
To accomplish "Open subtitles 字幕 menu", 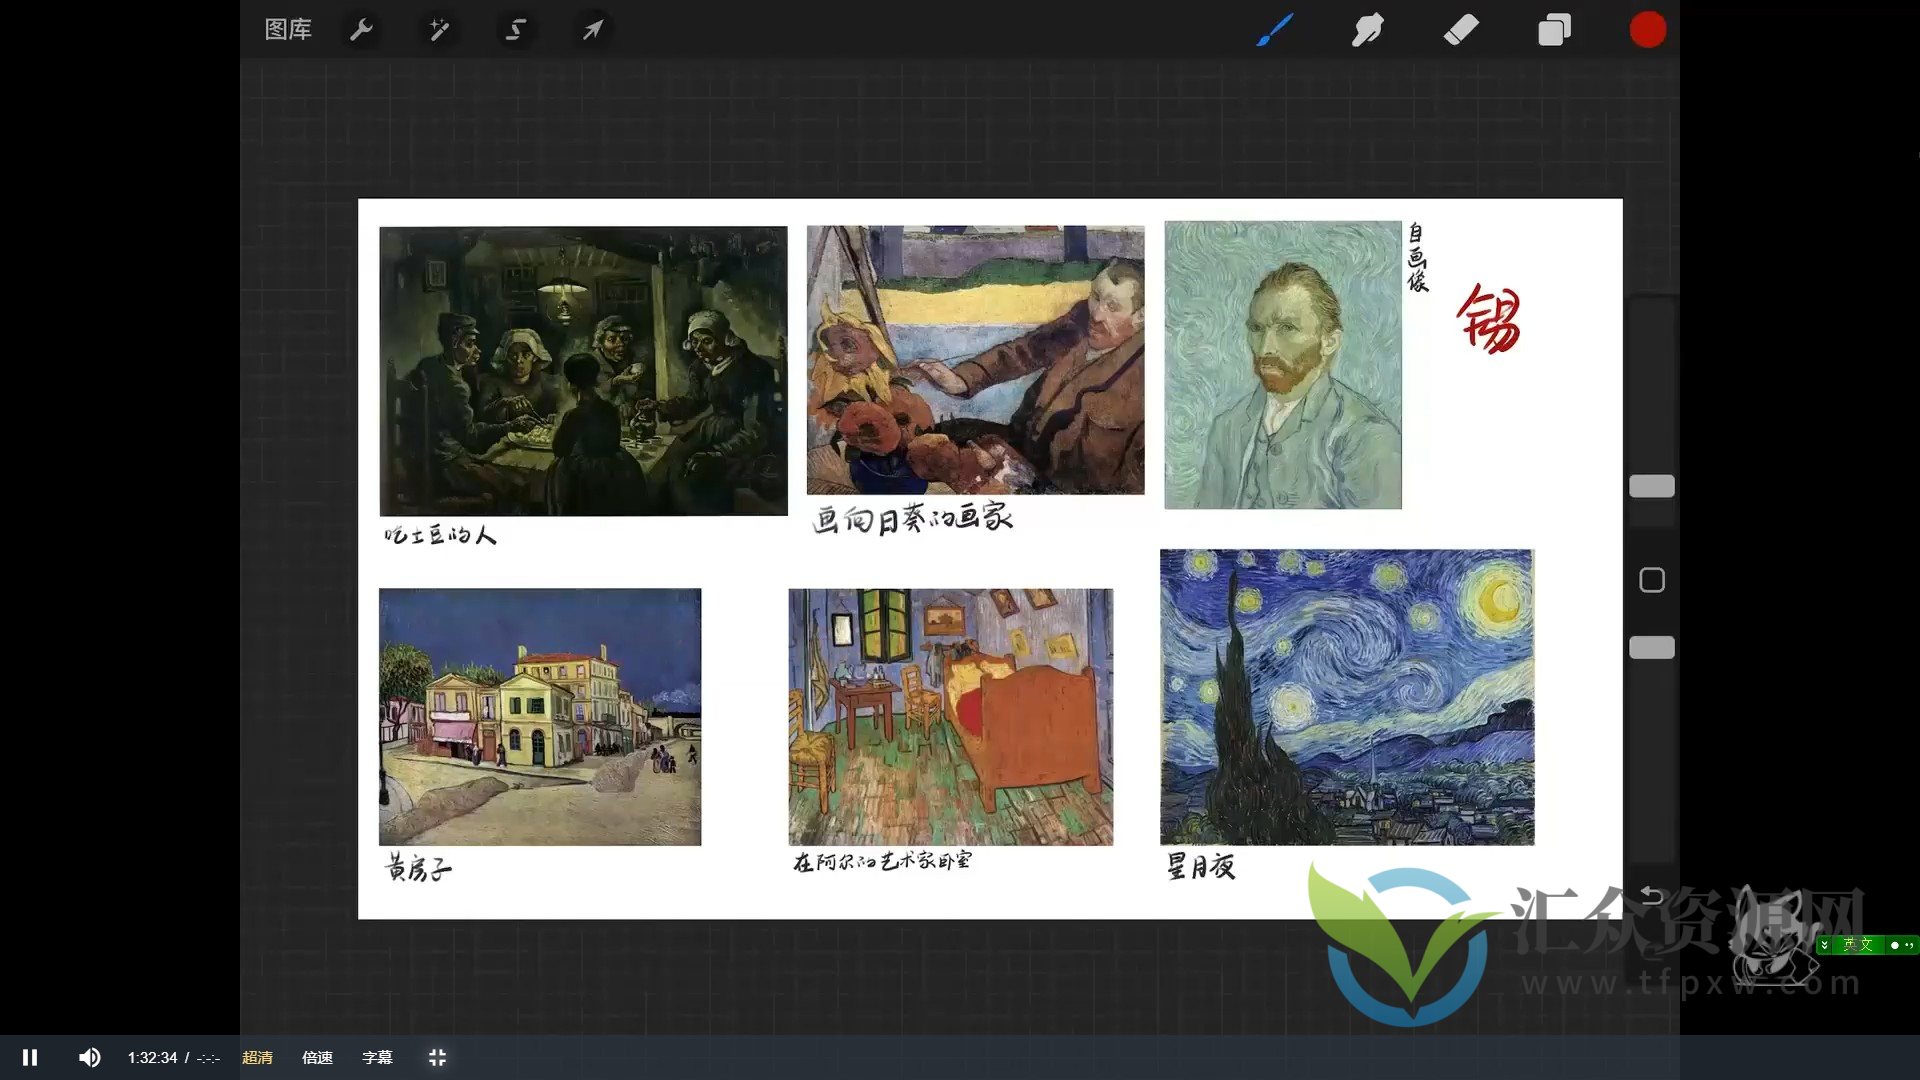I will 377,1057.
